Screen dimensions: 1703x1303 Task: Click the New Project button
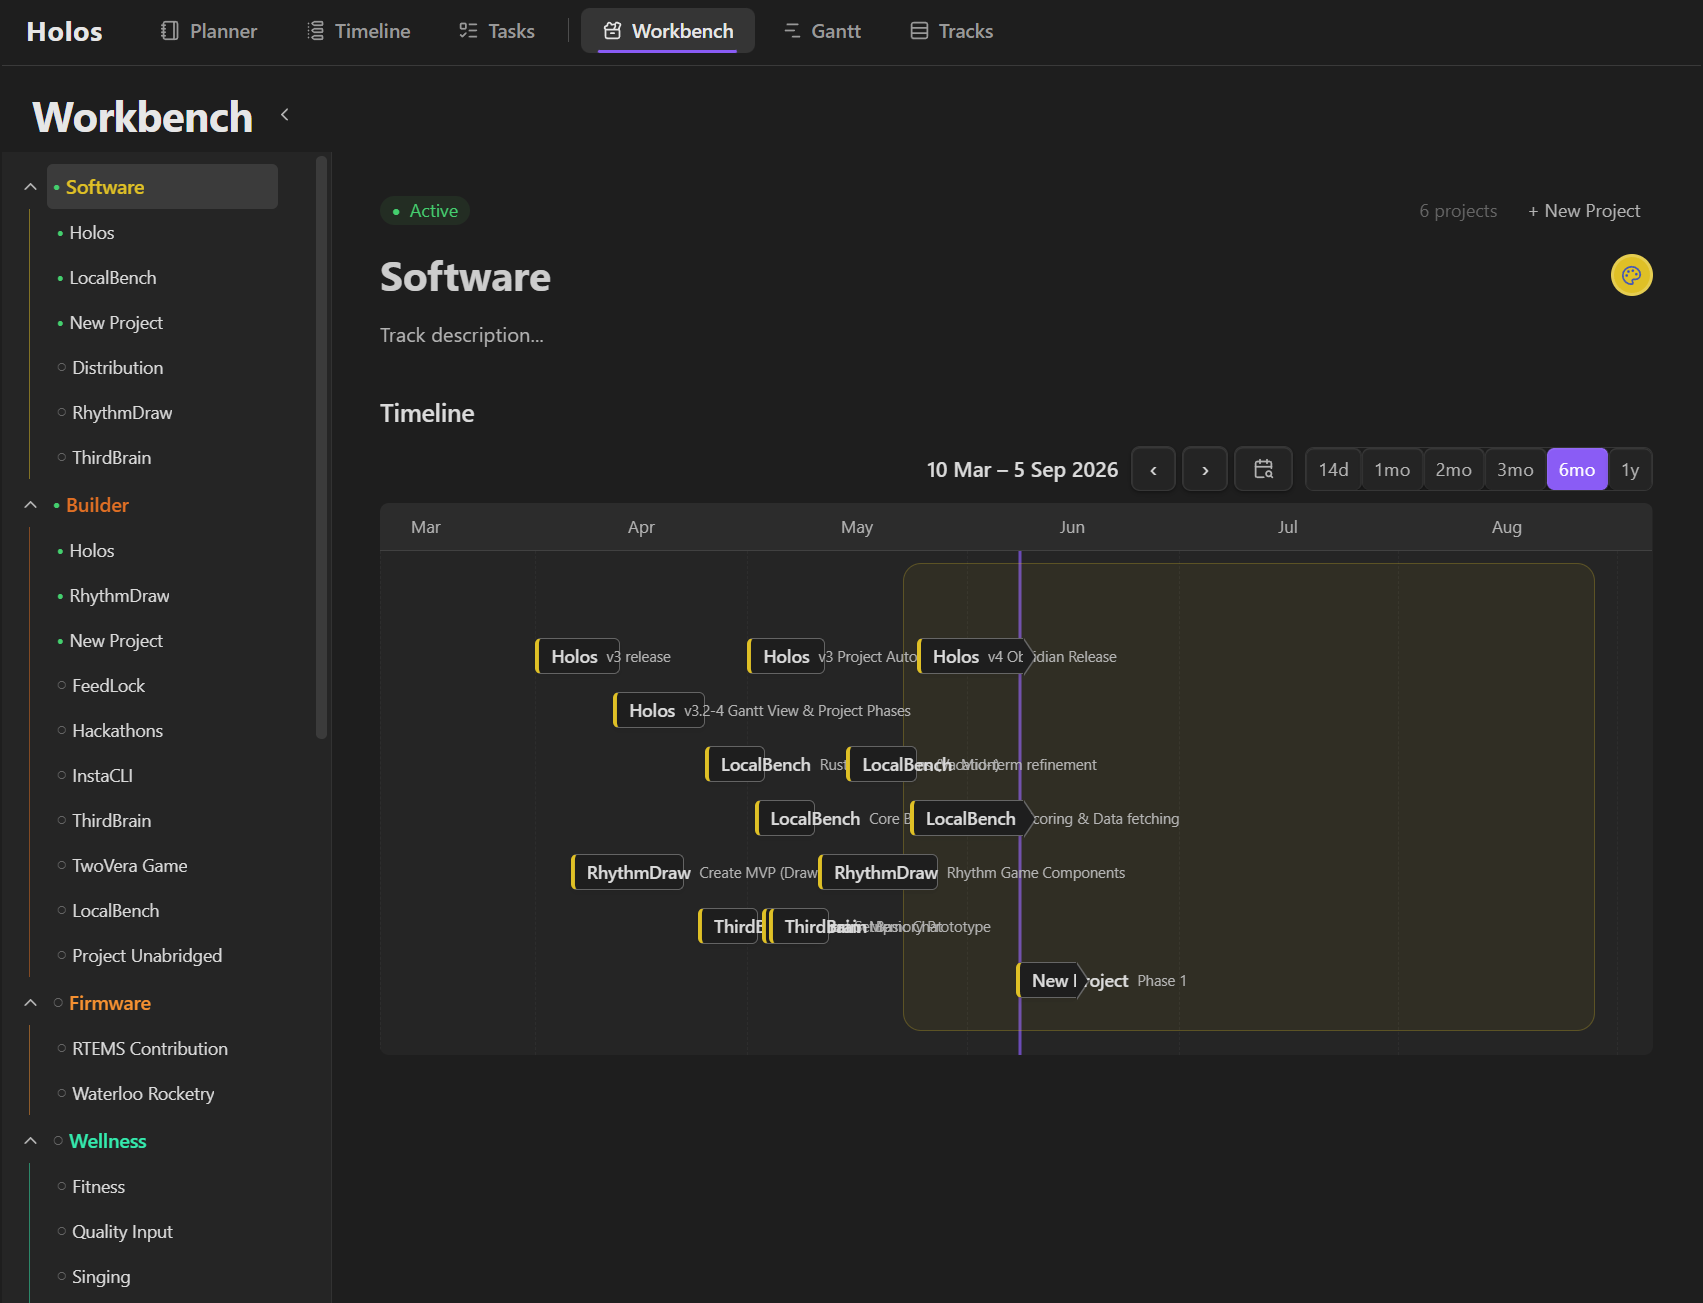click(1584, 211)
